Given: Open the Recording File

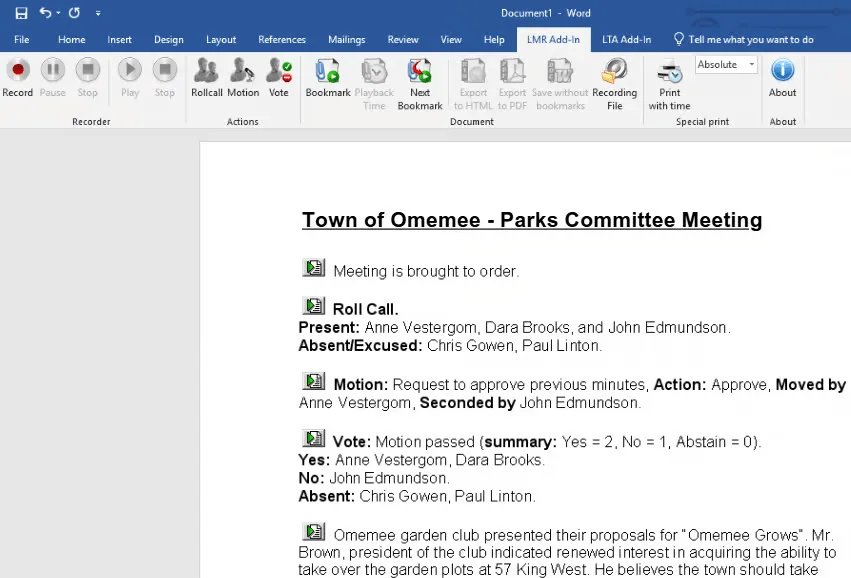Looking at the screenshot, I should (614, 84).
